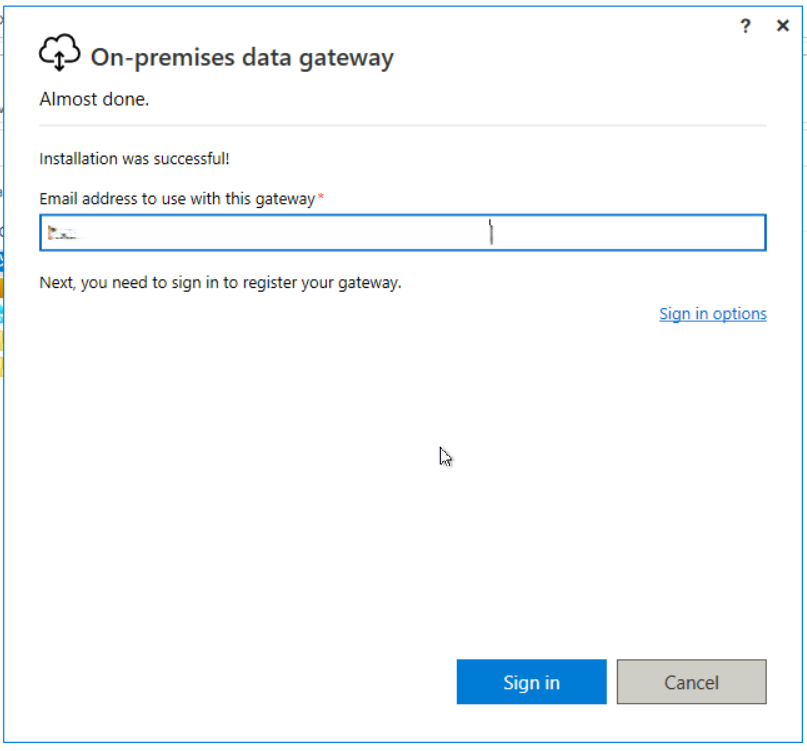
Task: Click the yellow background window sliver at left edge
Action: 1,290
